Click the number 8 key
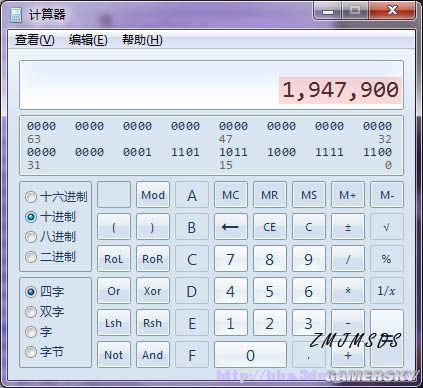 point(270,259)
